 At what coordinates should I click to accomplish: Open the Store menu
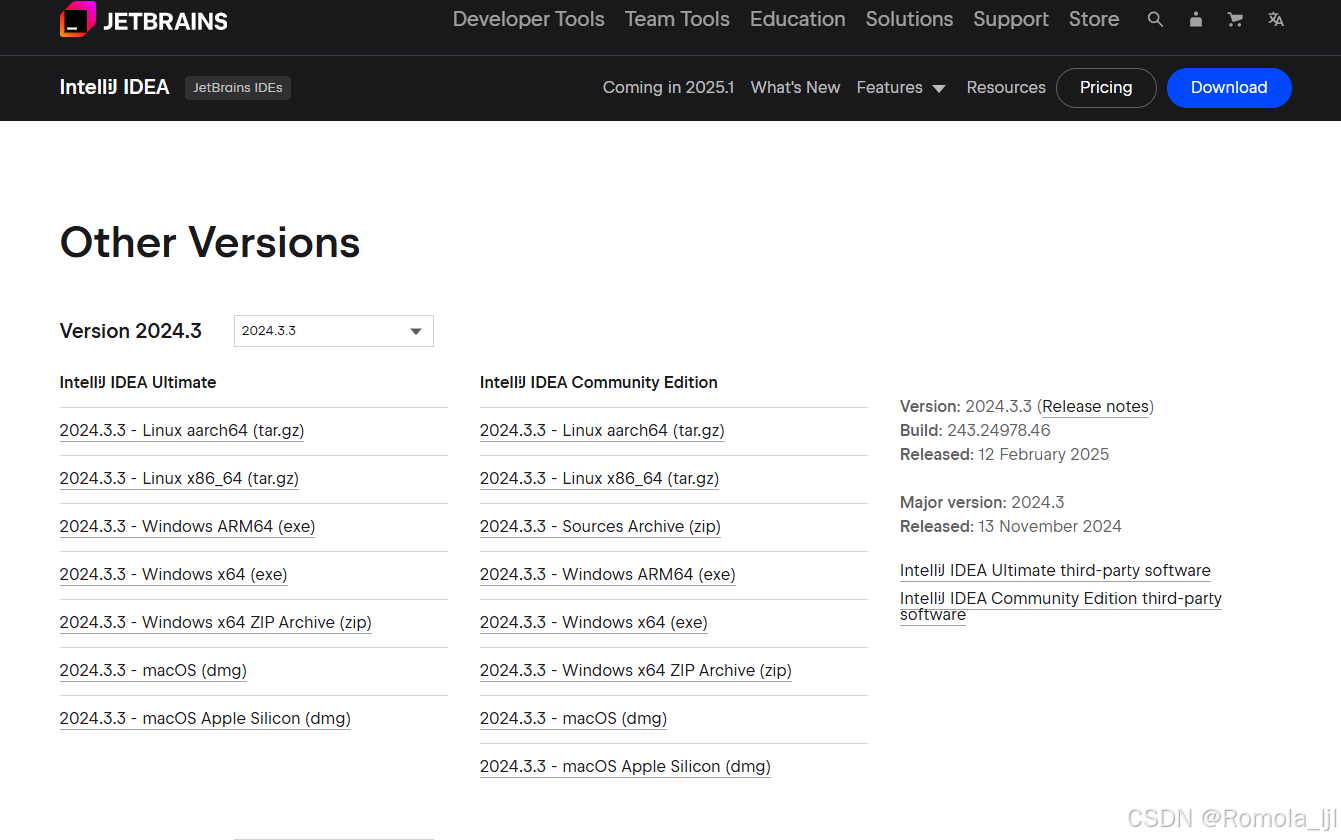pos(1094,19)
